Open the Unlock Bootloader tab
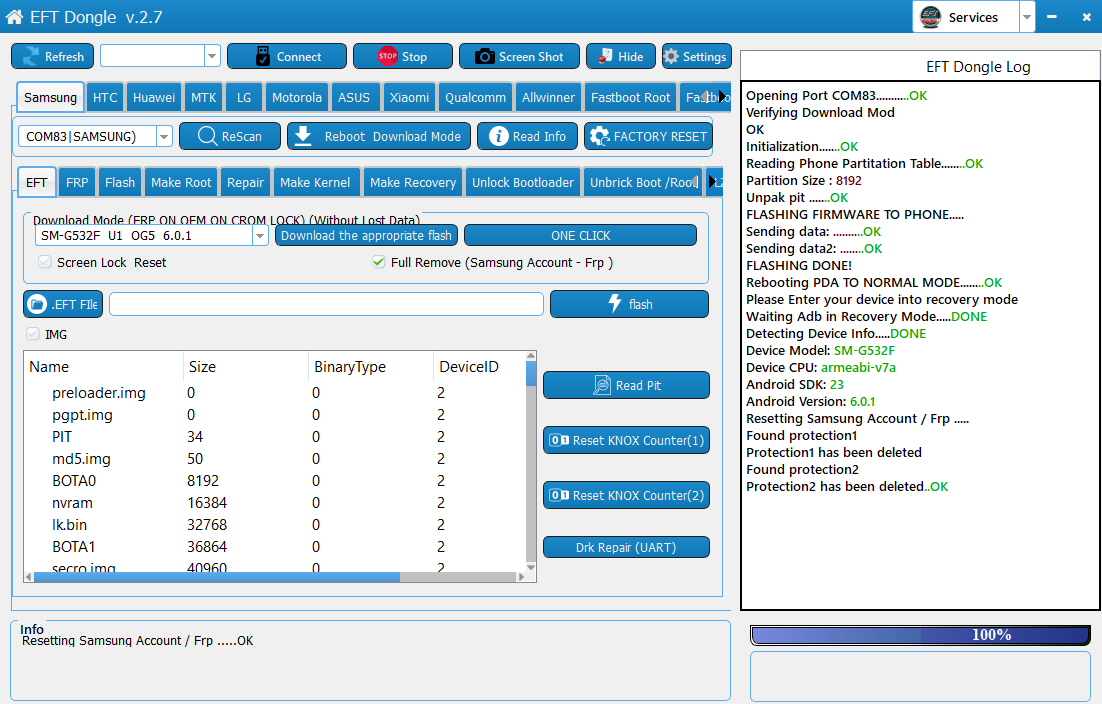The image size is (1102, 704). pyautogui.click(x=523, y=183)
